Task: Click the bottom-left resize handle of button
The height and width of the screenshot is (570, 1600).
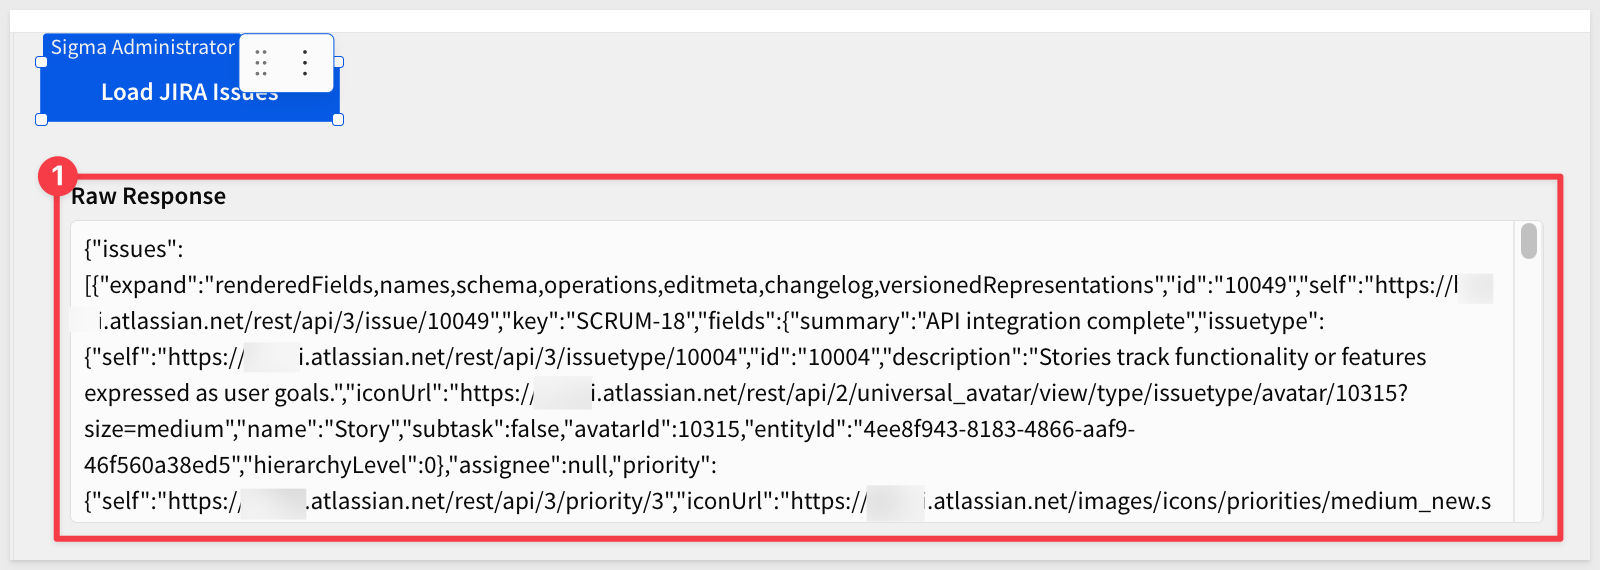Action: coord(41,120)
